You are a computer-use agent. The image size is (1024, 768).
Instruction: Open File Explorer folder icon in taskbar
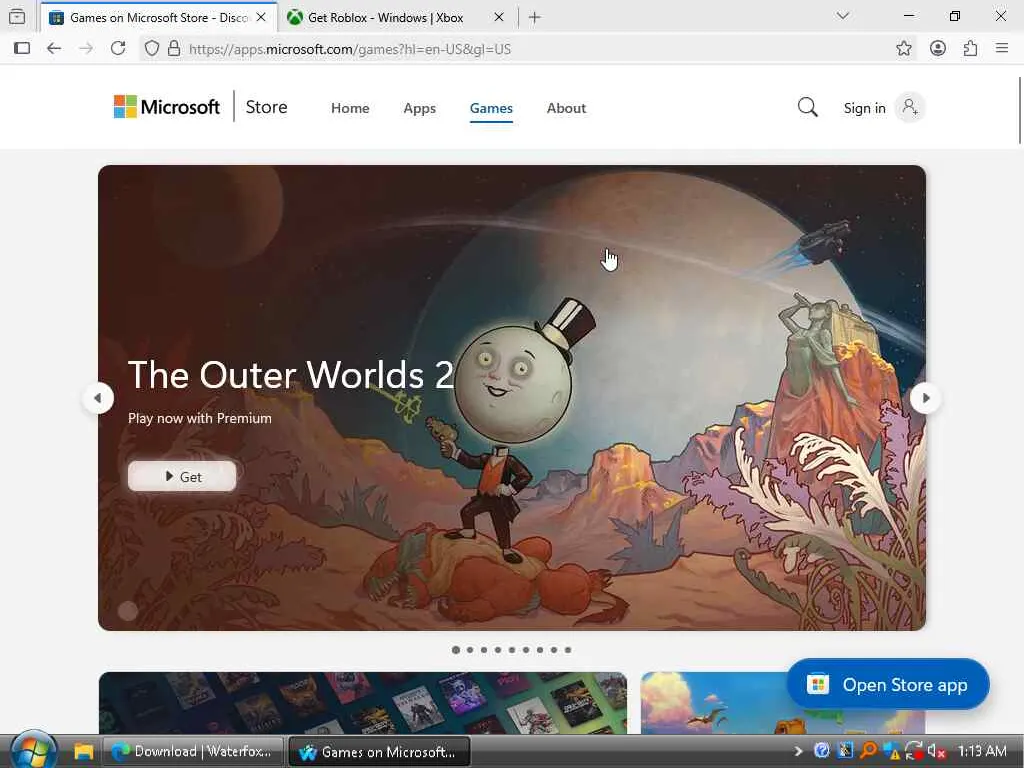click(84, 752)
